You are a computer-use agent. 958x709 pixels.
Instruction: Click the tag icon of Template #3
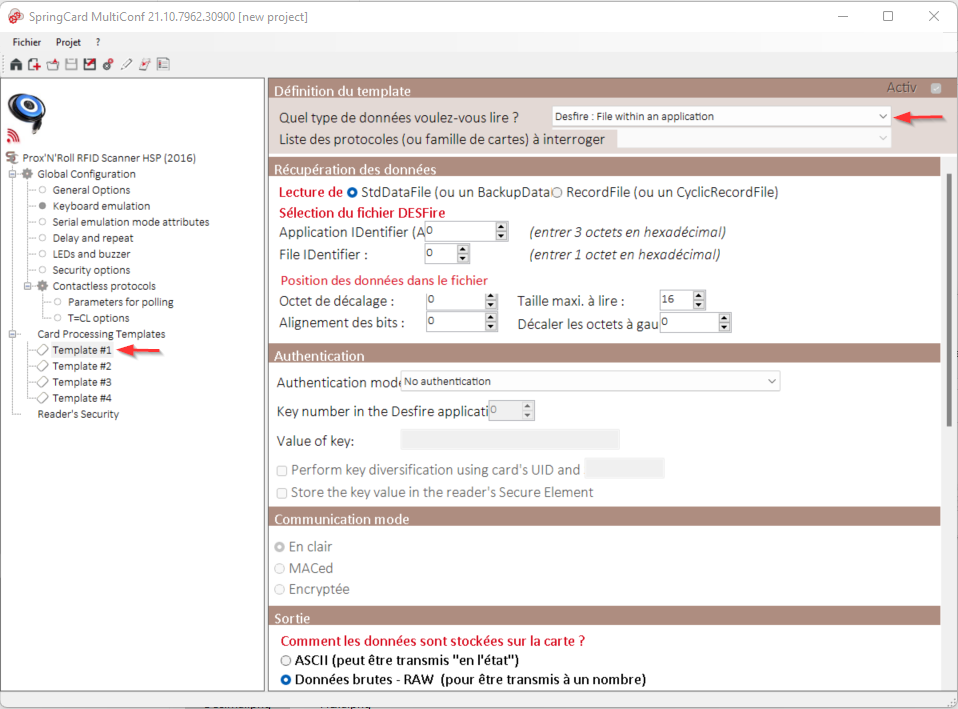[43, 382]
